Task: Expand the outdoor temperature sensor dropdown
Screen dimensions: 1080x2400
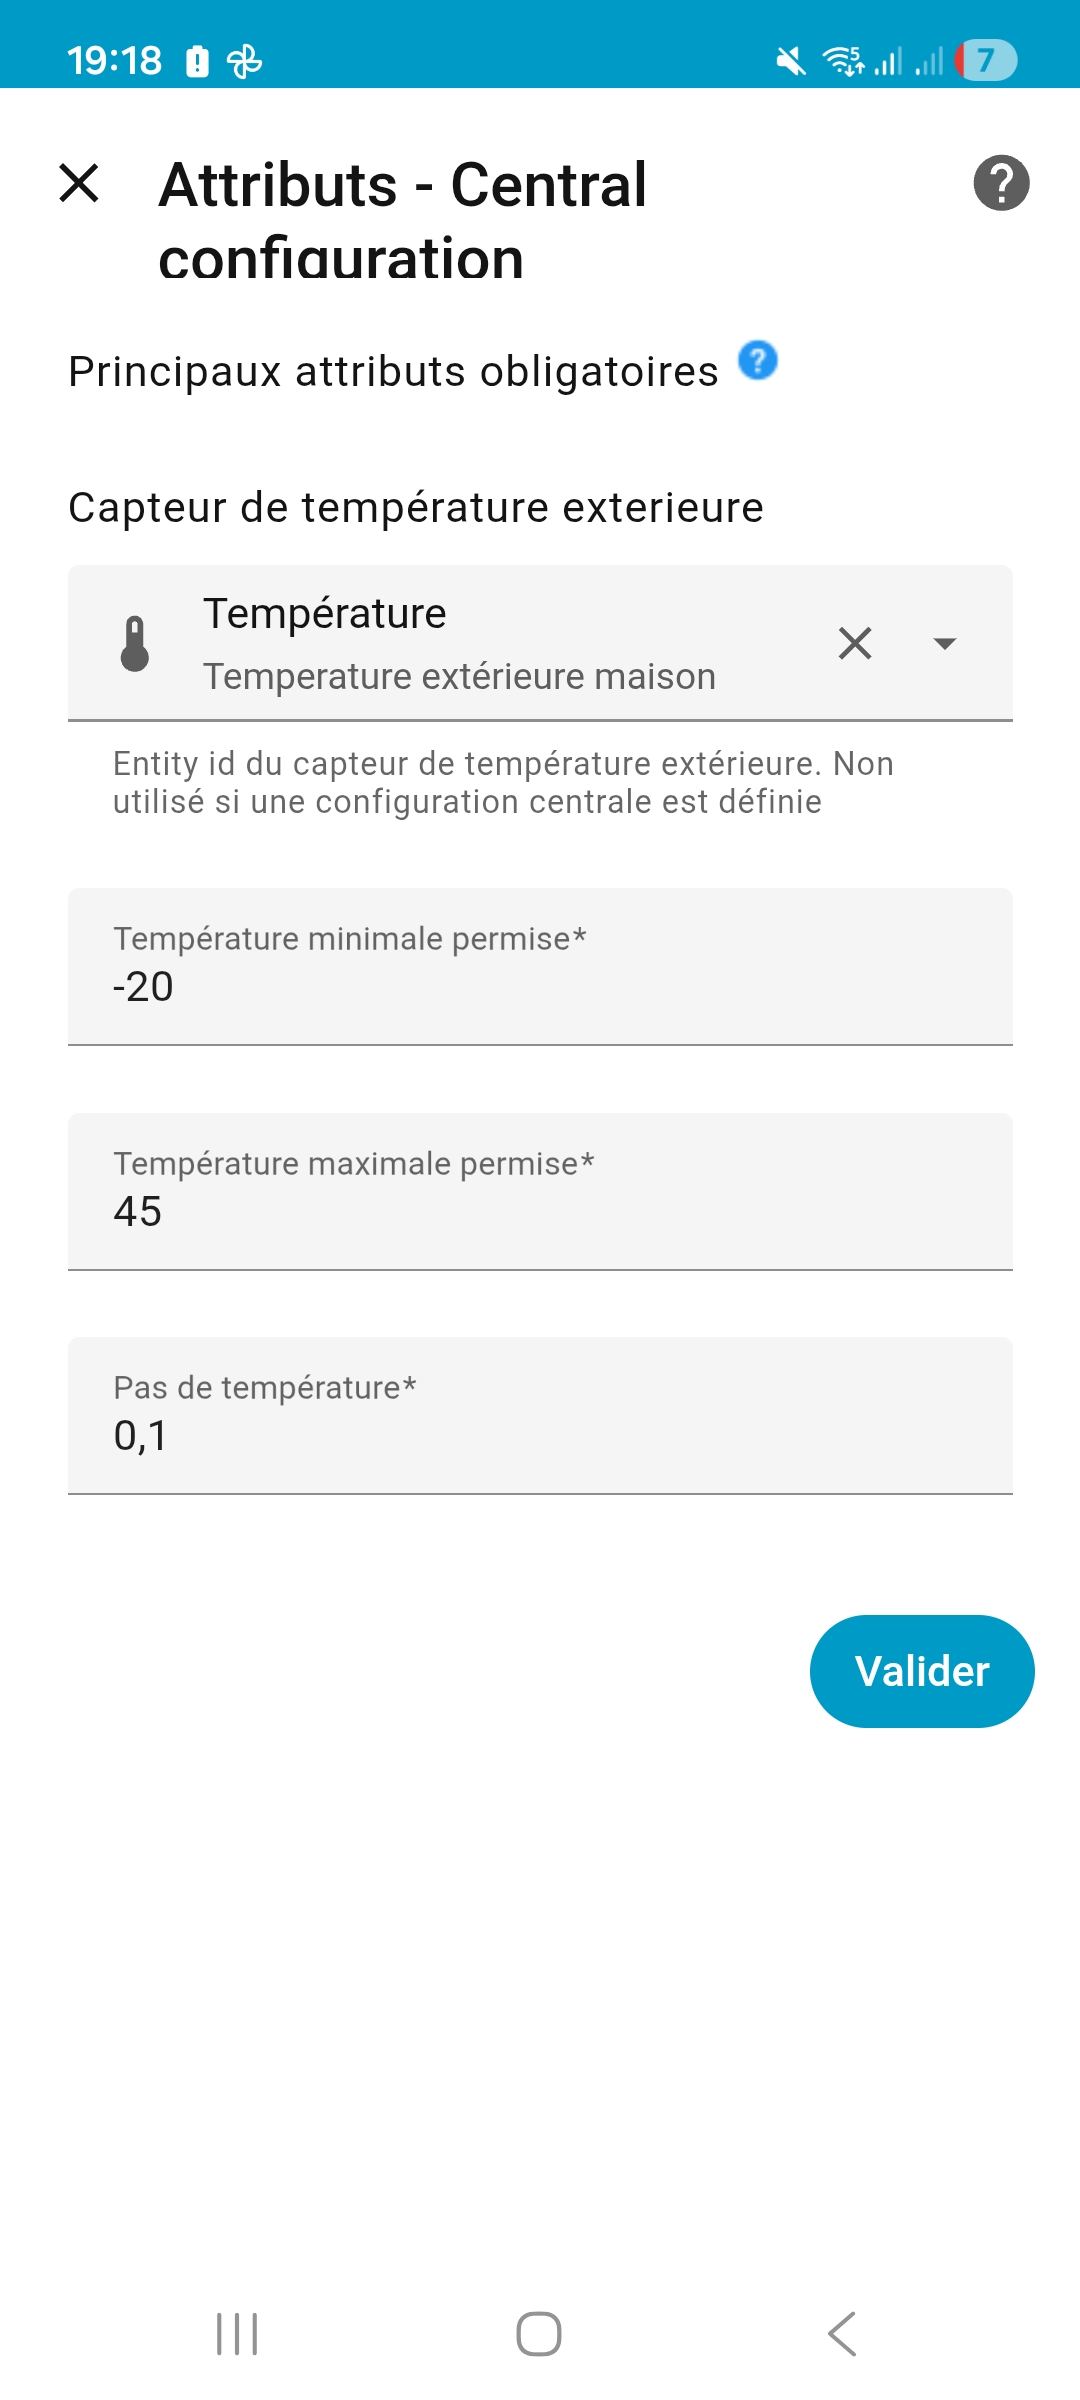Action: point(944,643)
